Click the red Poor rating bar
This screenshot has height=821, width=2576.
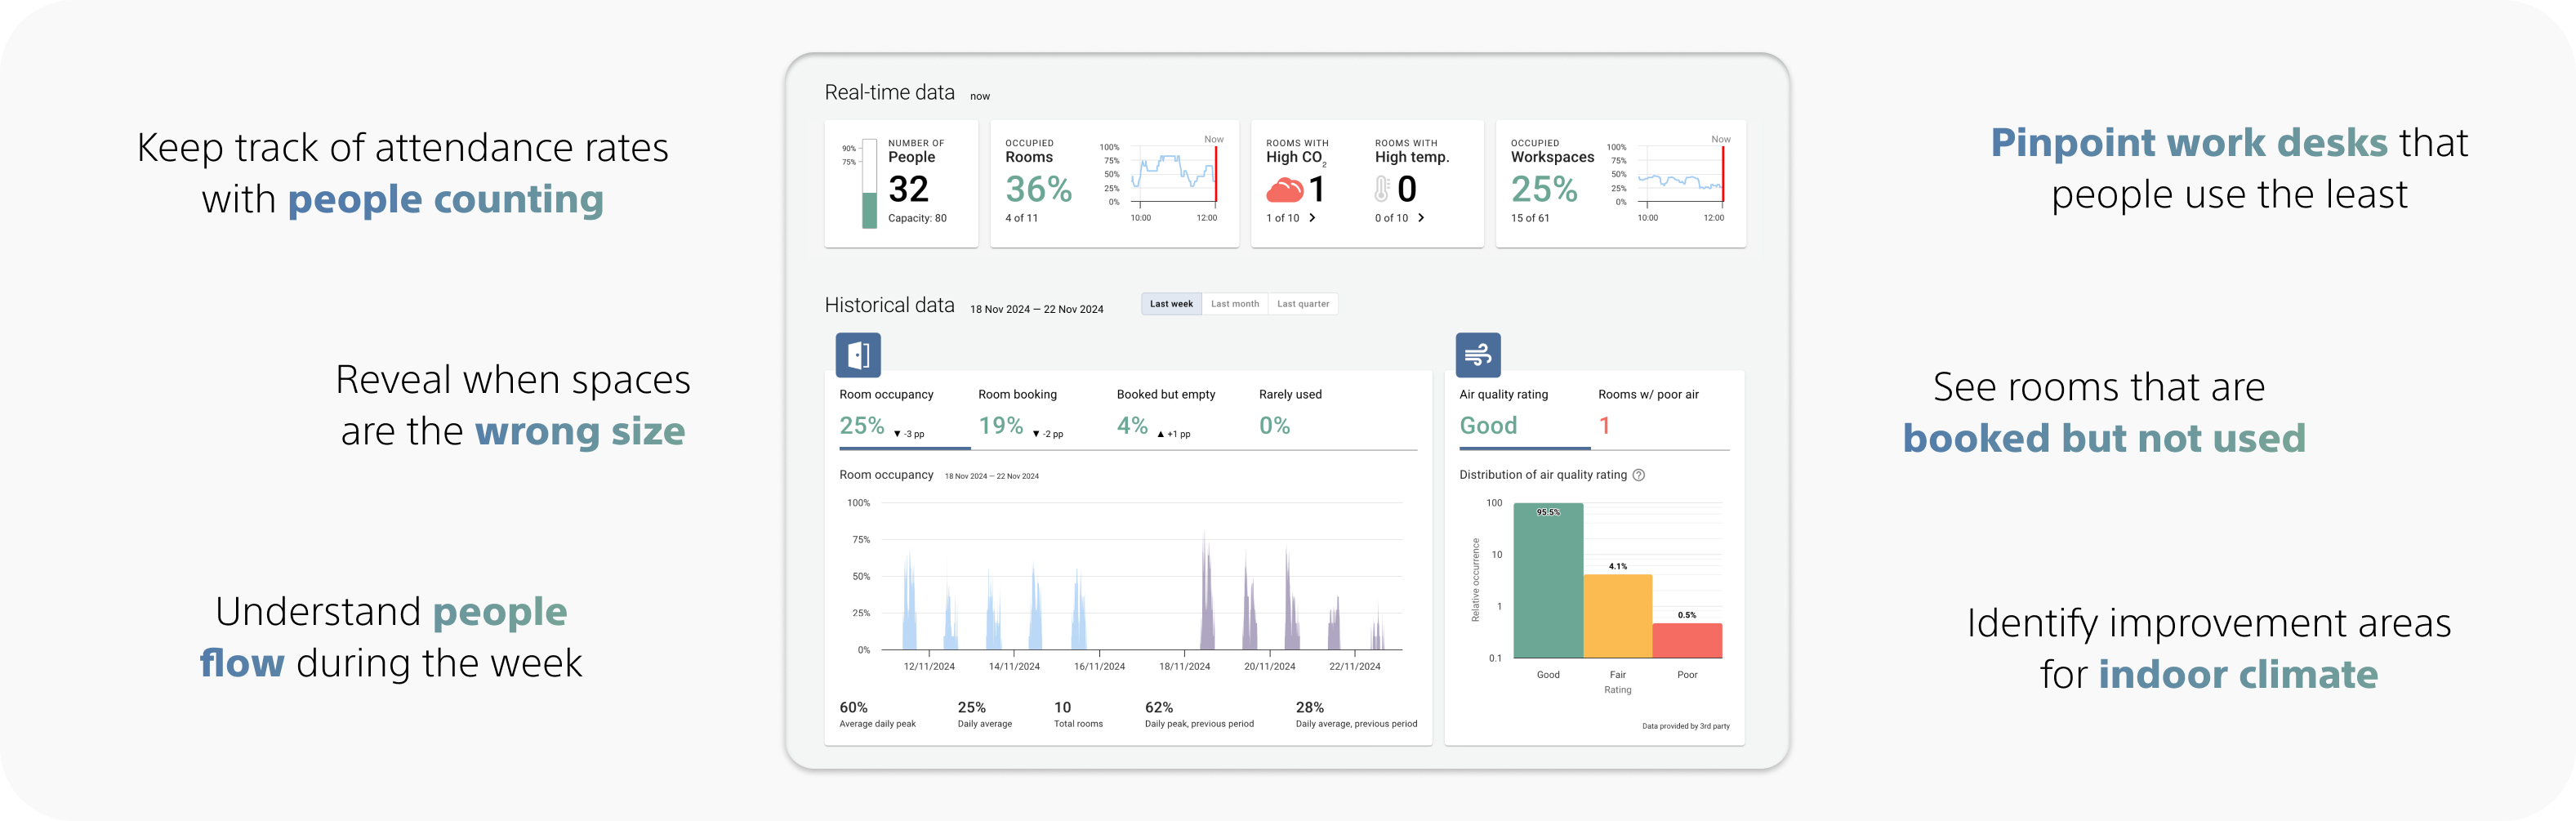point(1687,641)
